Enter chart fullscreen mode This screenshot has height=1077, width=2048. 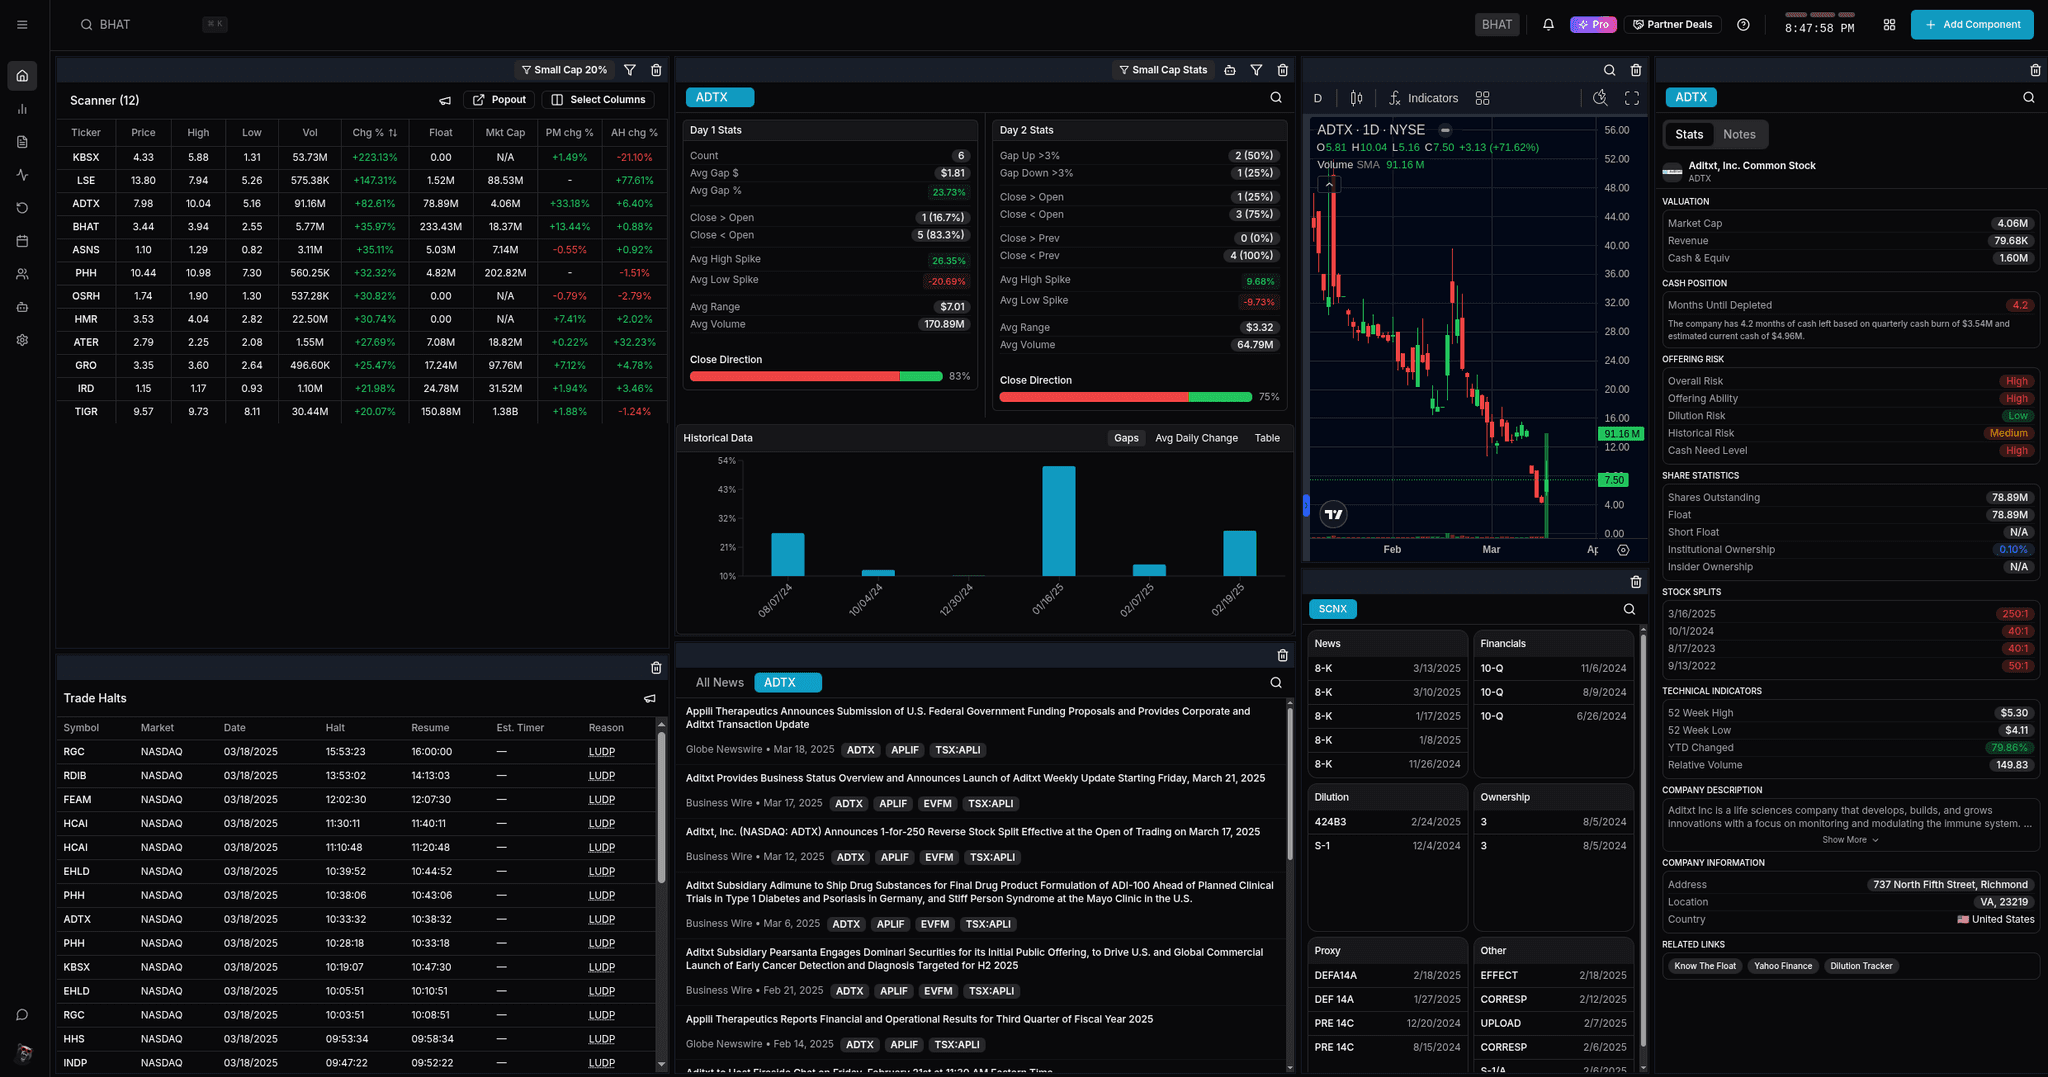pyautogui.click(x=1632, y=98)
